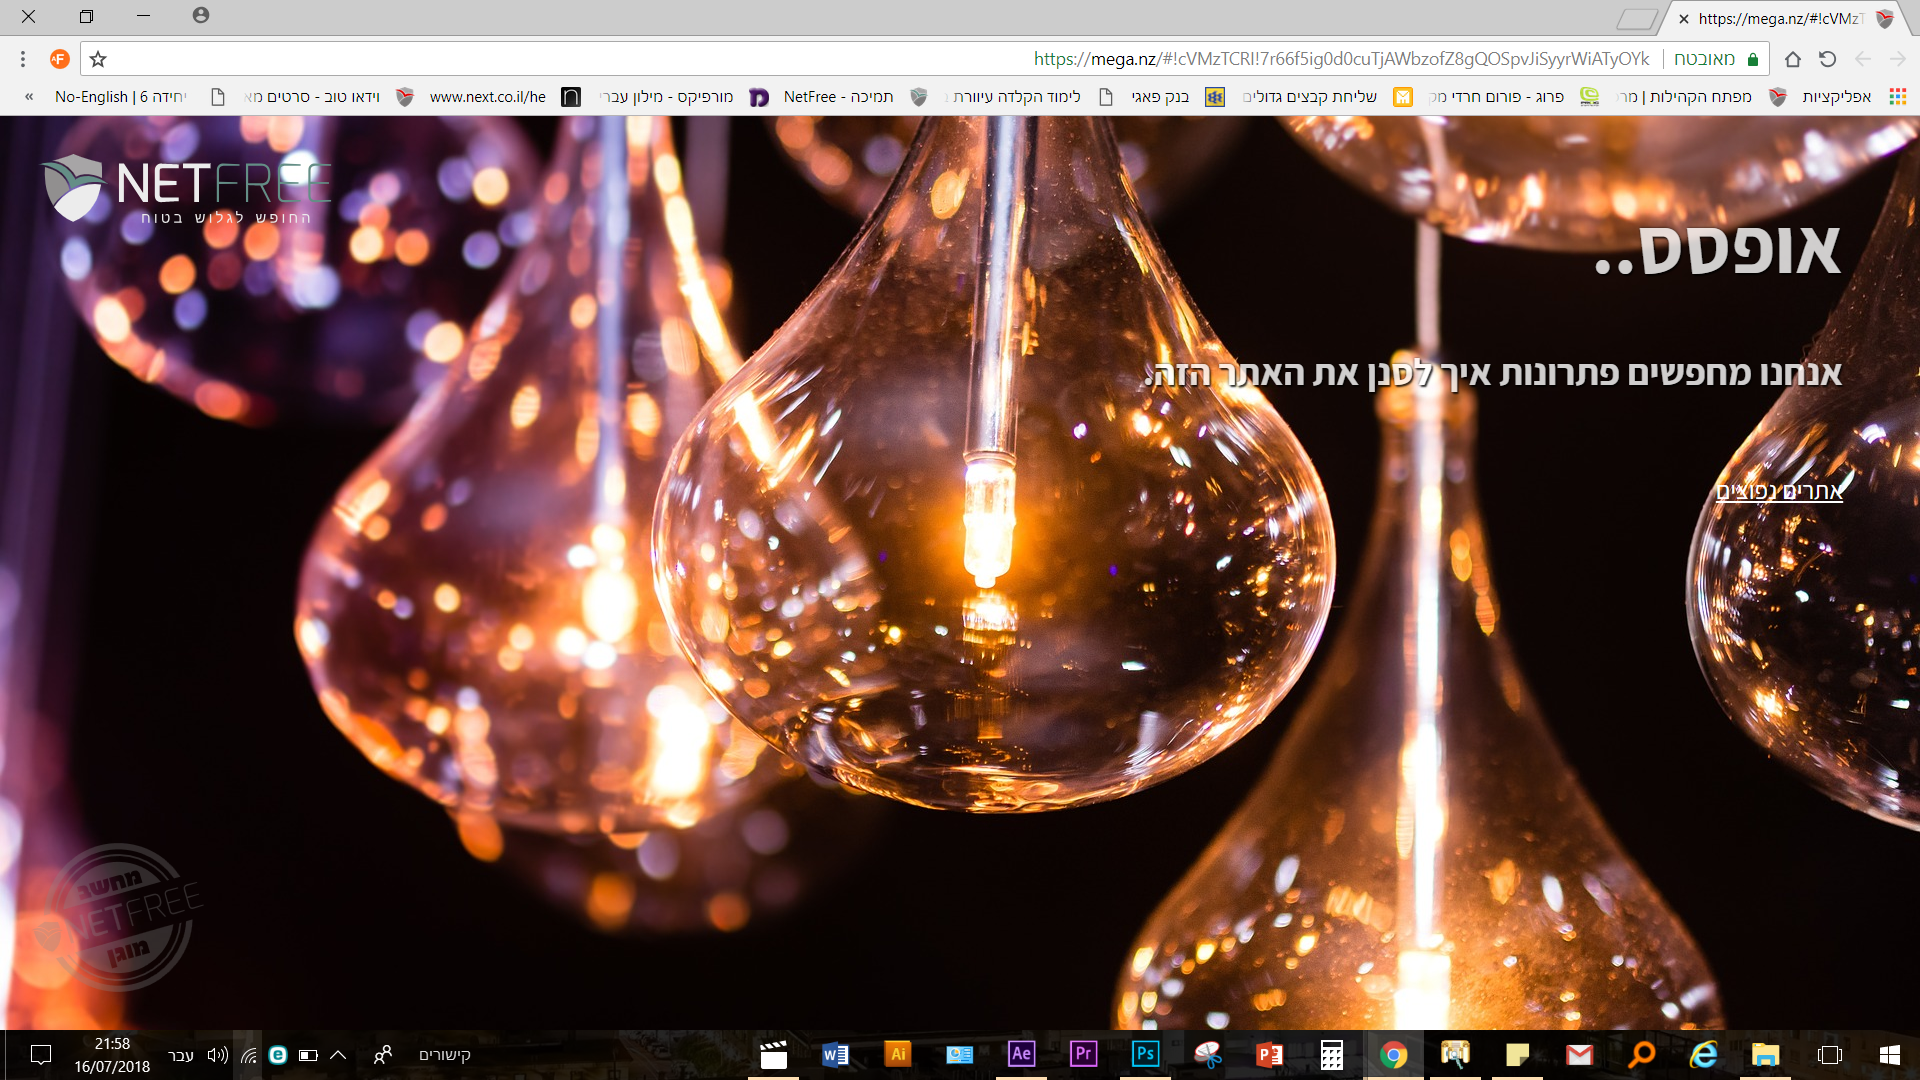Viewport: 1920px width, 1080px height.
Task: Open File Explorer from the taskbar
Action: [1766, 1055]
